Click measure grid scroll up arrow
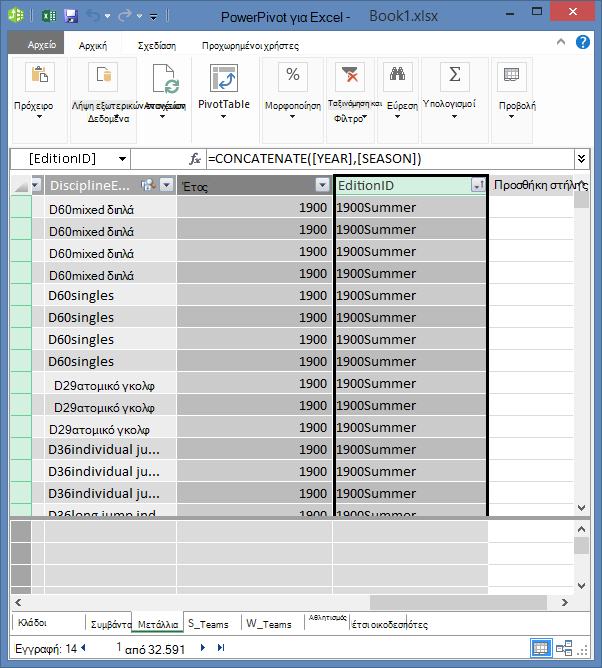 pyautogui.click(x=582, y=529)
